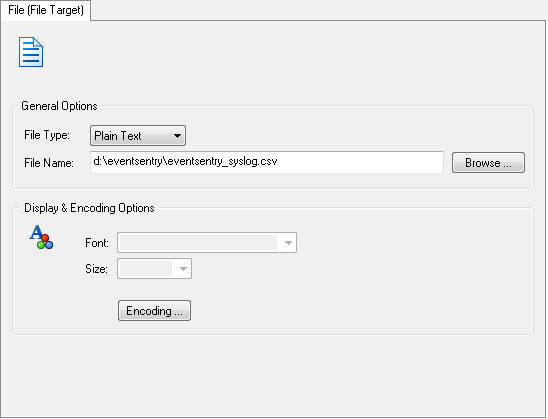Click the Font label
548x419 pixels.
click(97, 243)
